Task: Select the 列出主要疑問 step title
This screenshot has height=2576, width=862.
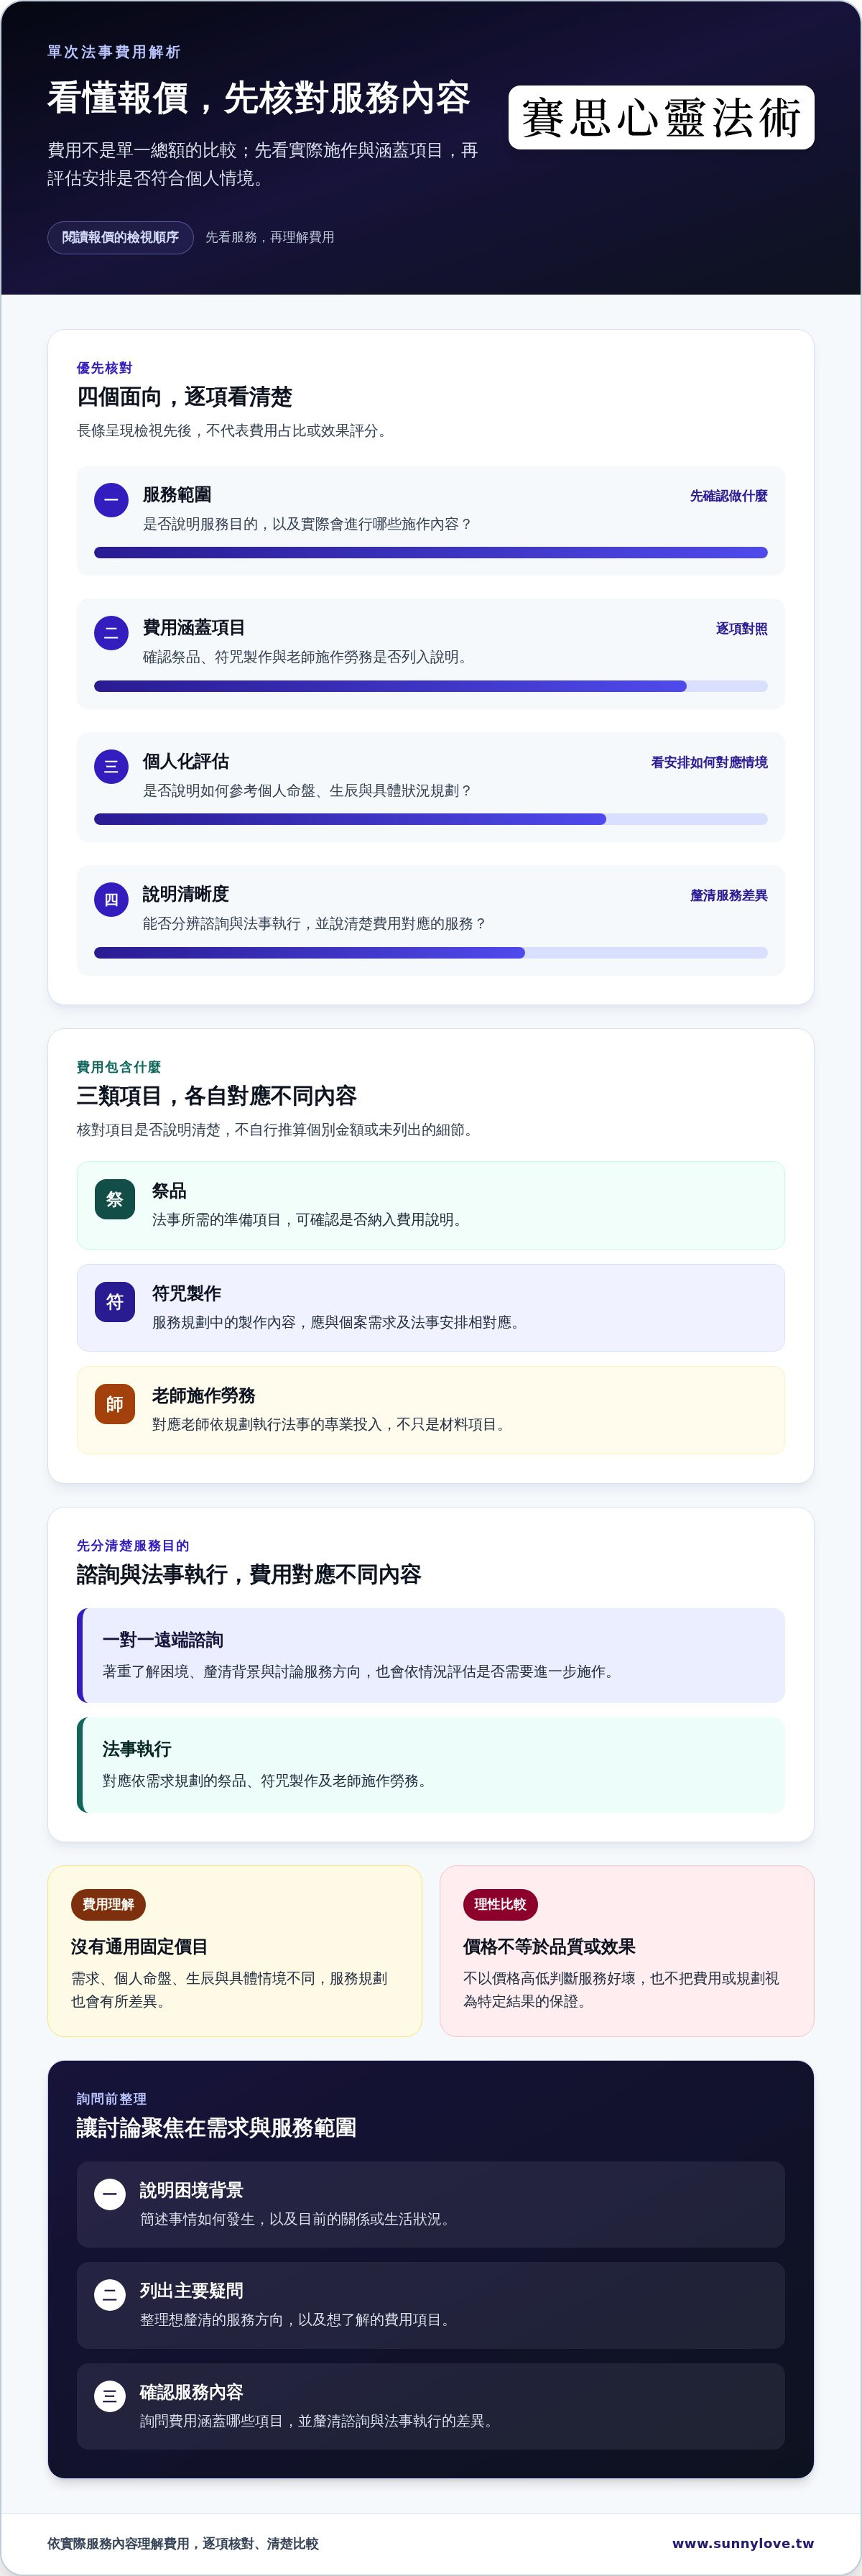Action: click(x=192, y=2291)
